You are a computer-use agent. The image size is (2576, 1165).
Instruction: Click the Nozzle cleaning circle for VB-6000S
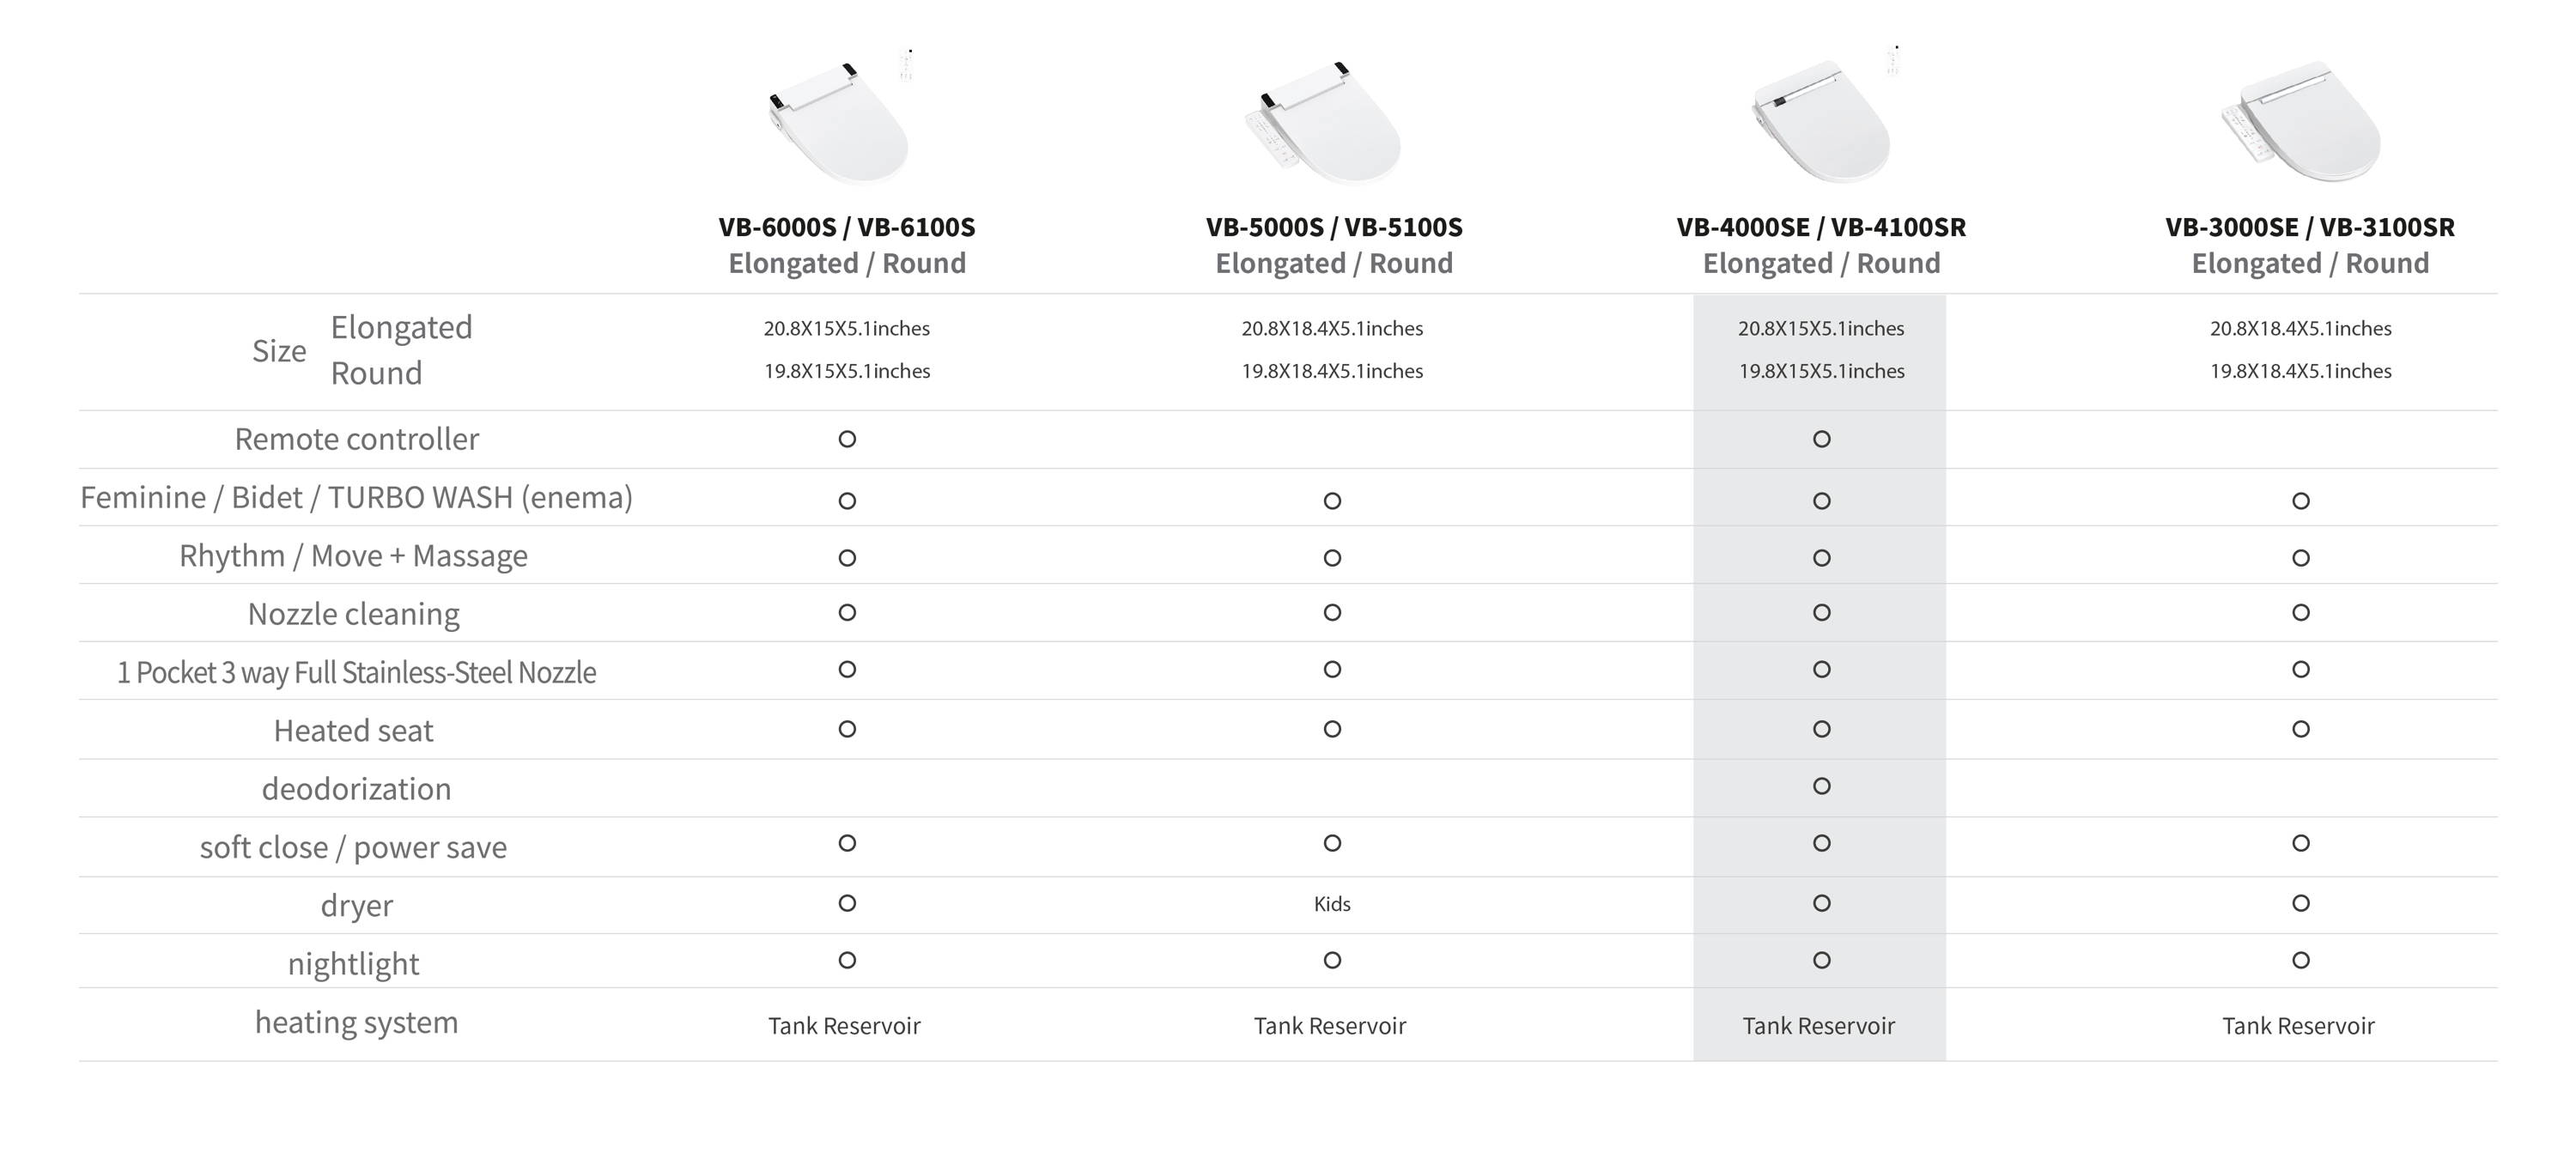[x=847, y=612]
